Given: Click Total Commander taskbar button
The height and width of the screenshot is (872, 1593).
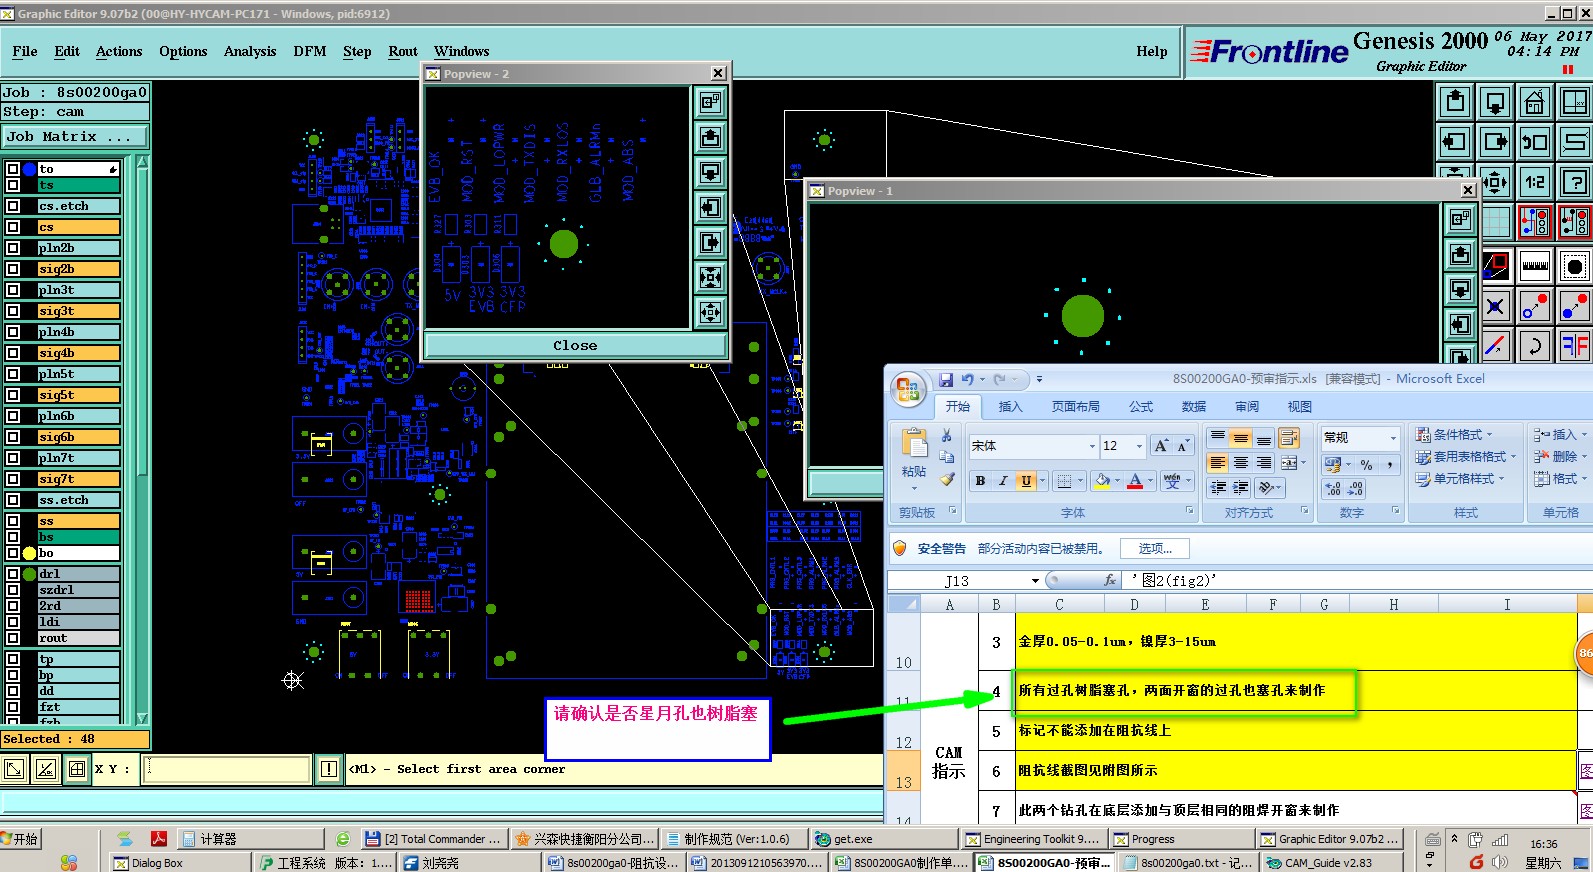Looking at the screenshot, I should [x=433, y=839].
